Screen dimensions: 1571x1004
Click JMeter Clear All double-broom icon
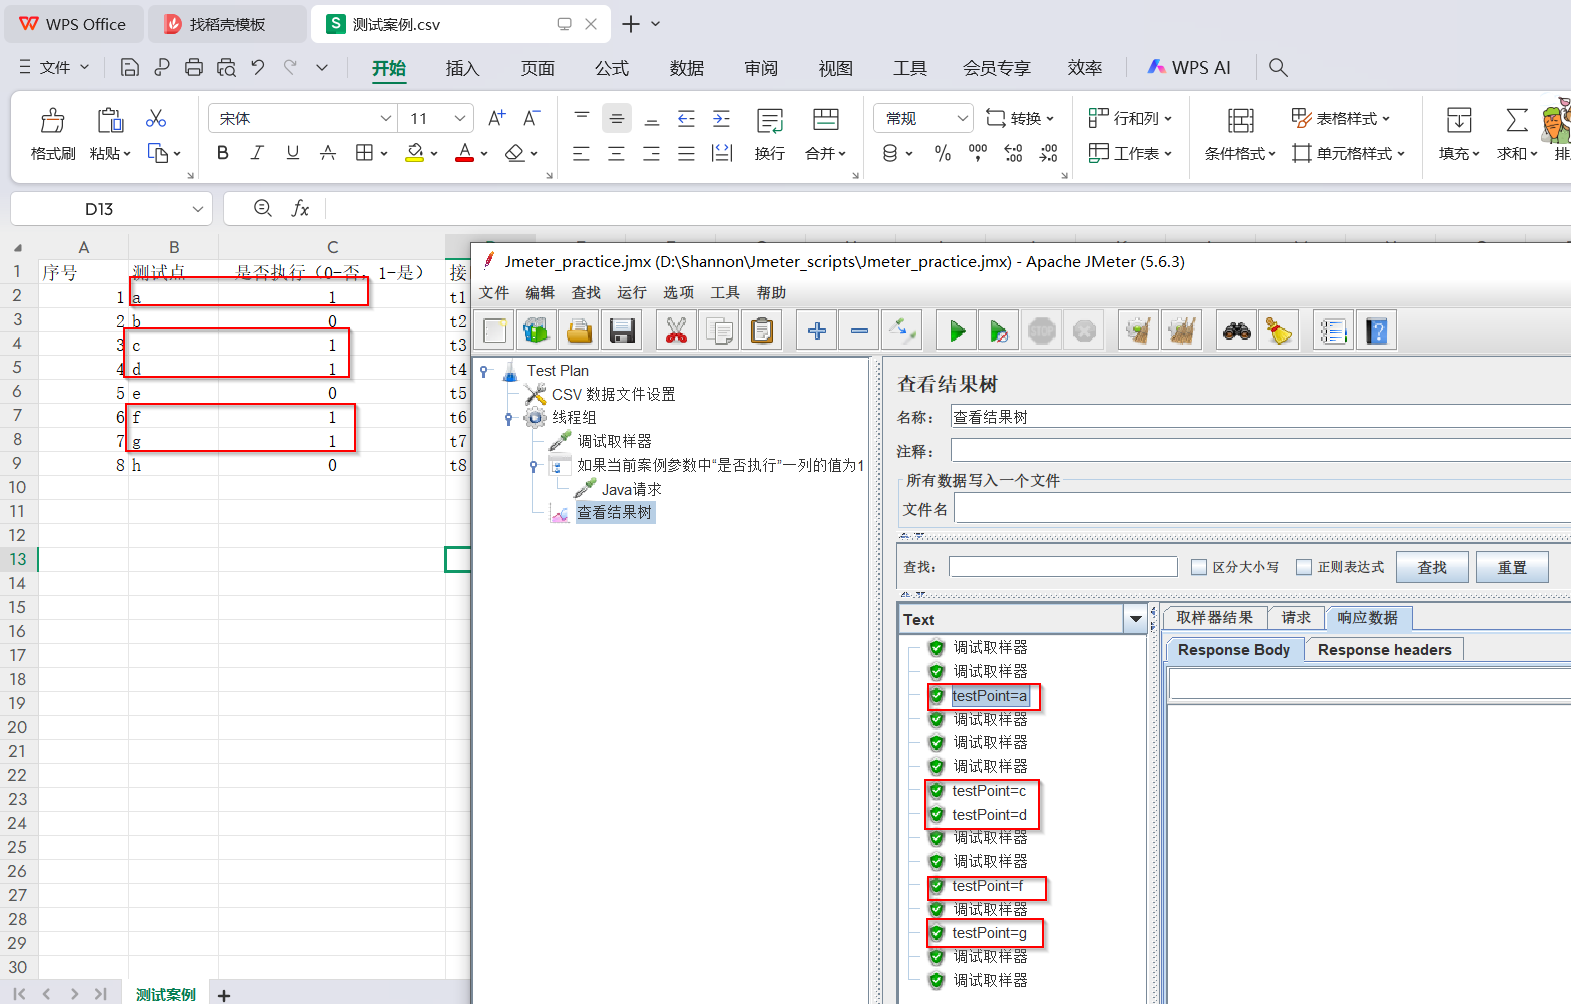(1181, 331)
